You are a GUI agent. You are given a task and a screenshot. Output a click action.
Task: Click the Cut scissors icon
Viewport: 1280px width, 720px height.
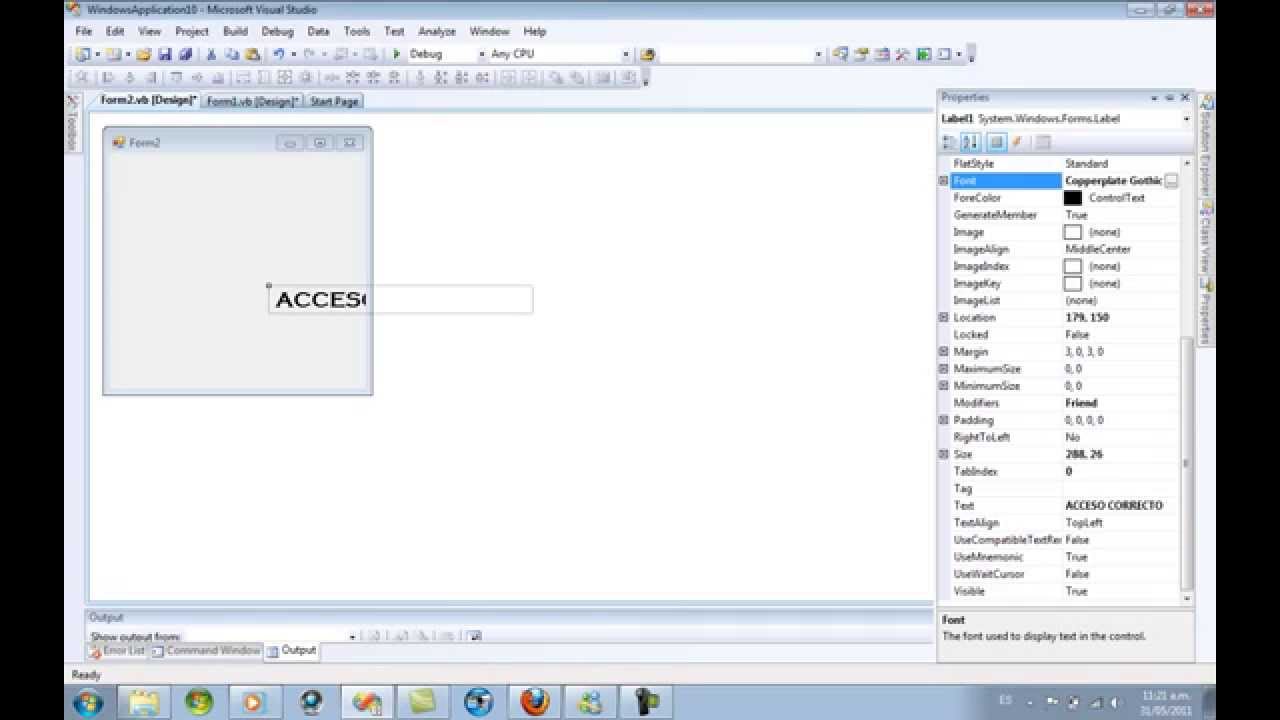coord(211,54)
